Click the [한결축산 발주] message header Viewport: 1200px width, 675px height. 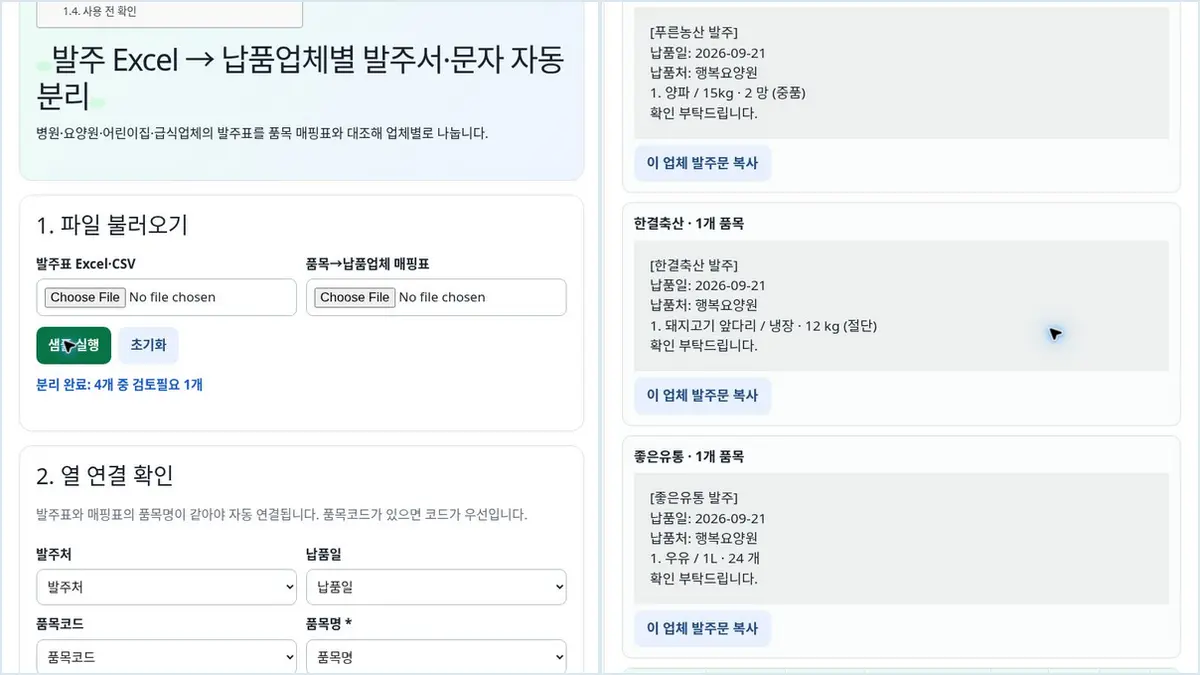coord(694,265)
